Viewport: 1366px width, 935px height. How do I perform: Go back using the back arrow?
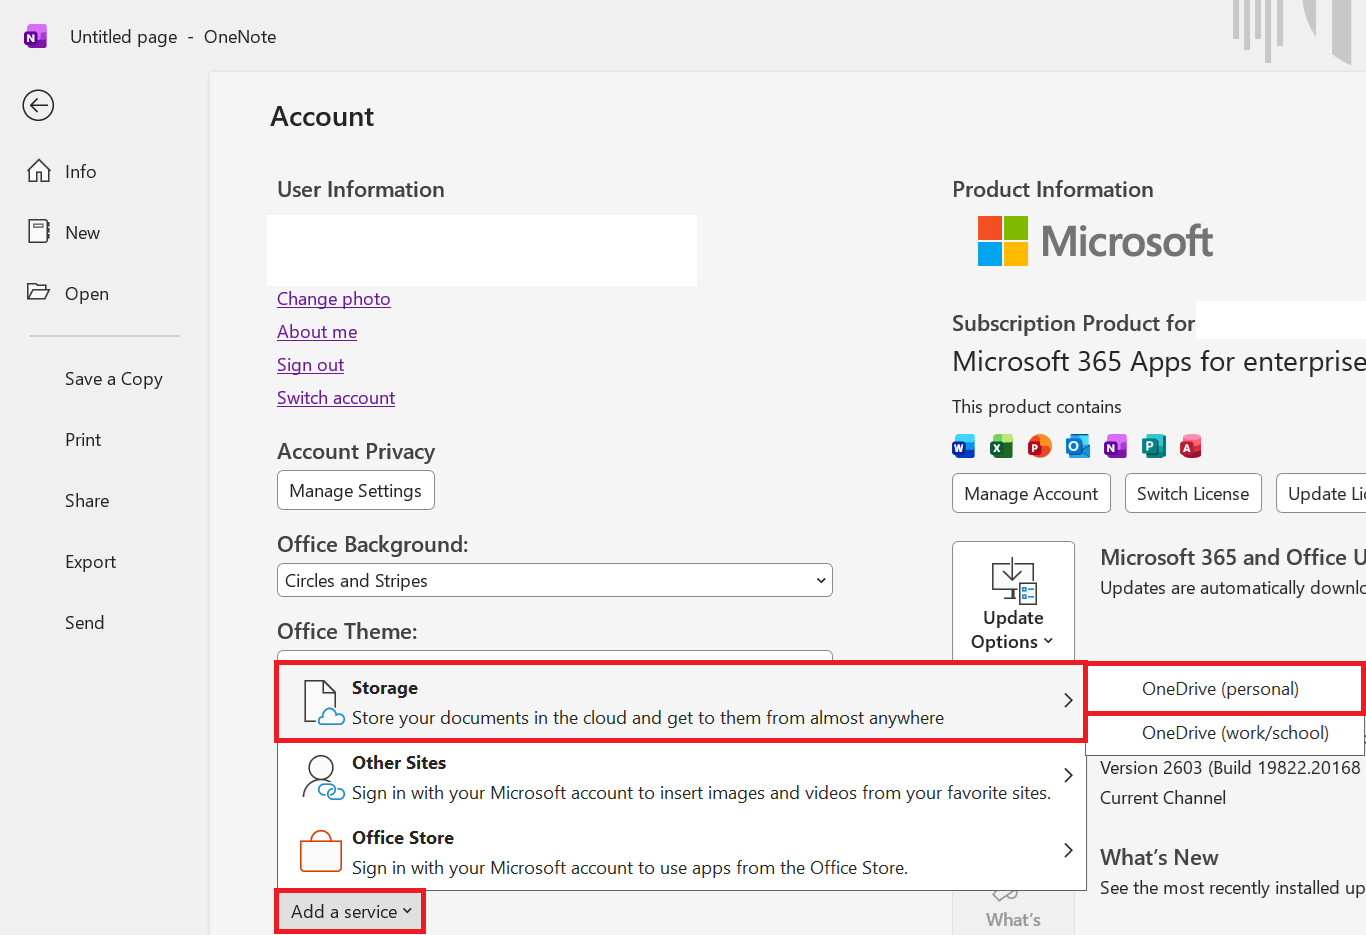(38, 105)
